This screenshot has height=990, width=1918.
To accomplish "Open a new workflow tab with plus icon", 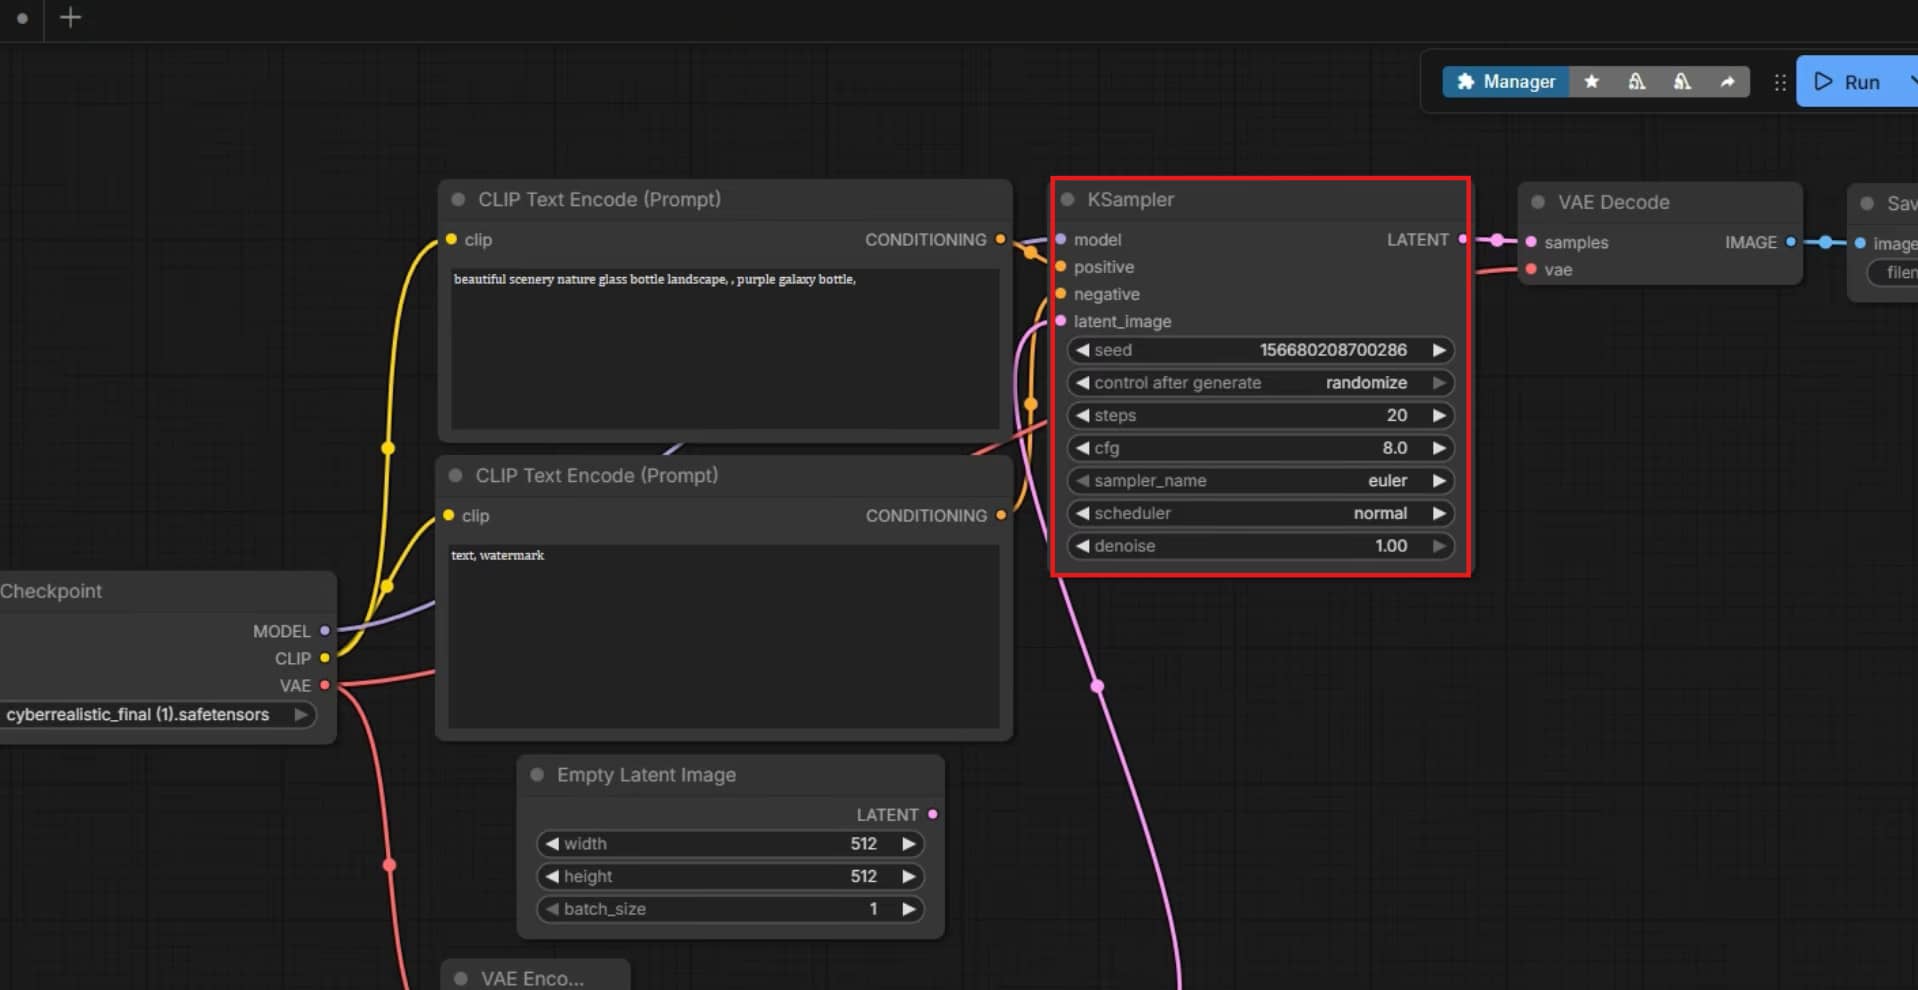I will 70,17.
